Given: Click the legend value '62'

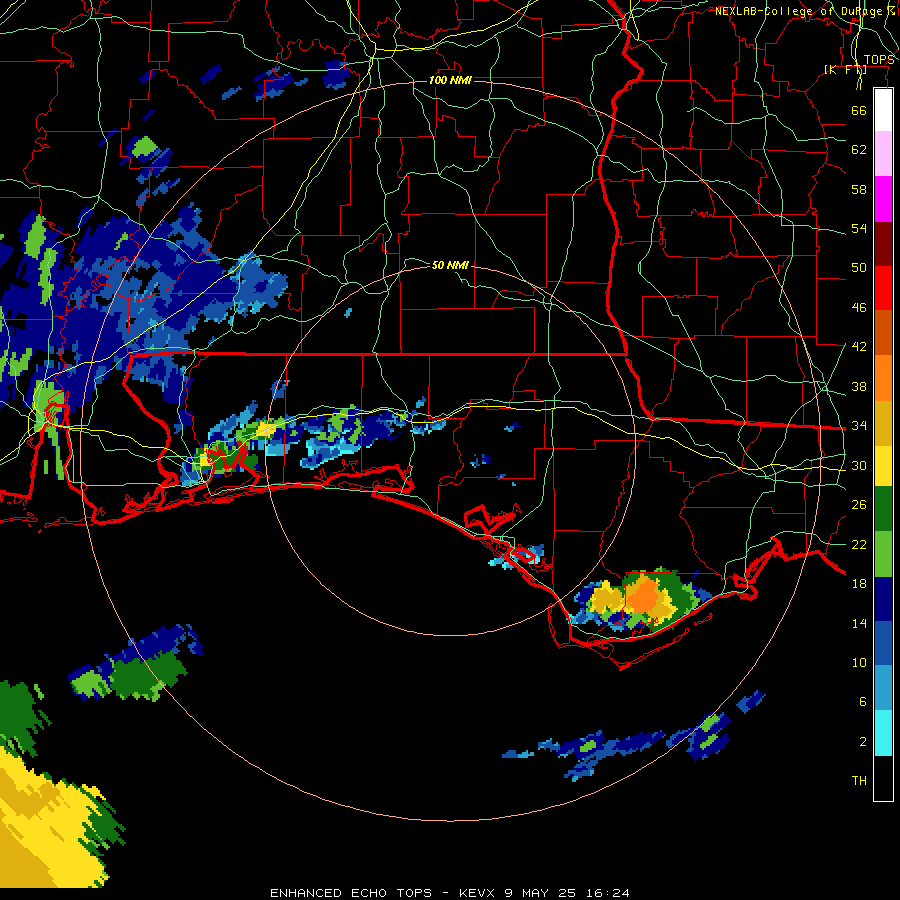Looking at the screenshot, I should click(859, 150).
